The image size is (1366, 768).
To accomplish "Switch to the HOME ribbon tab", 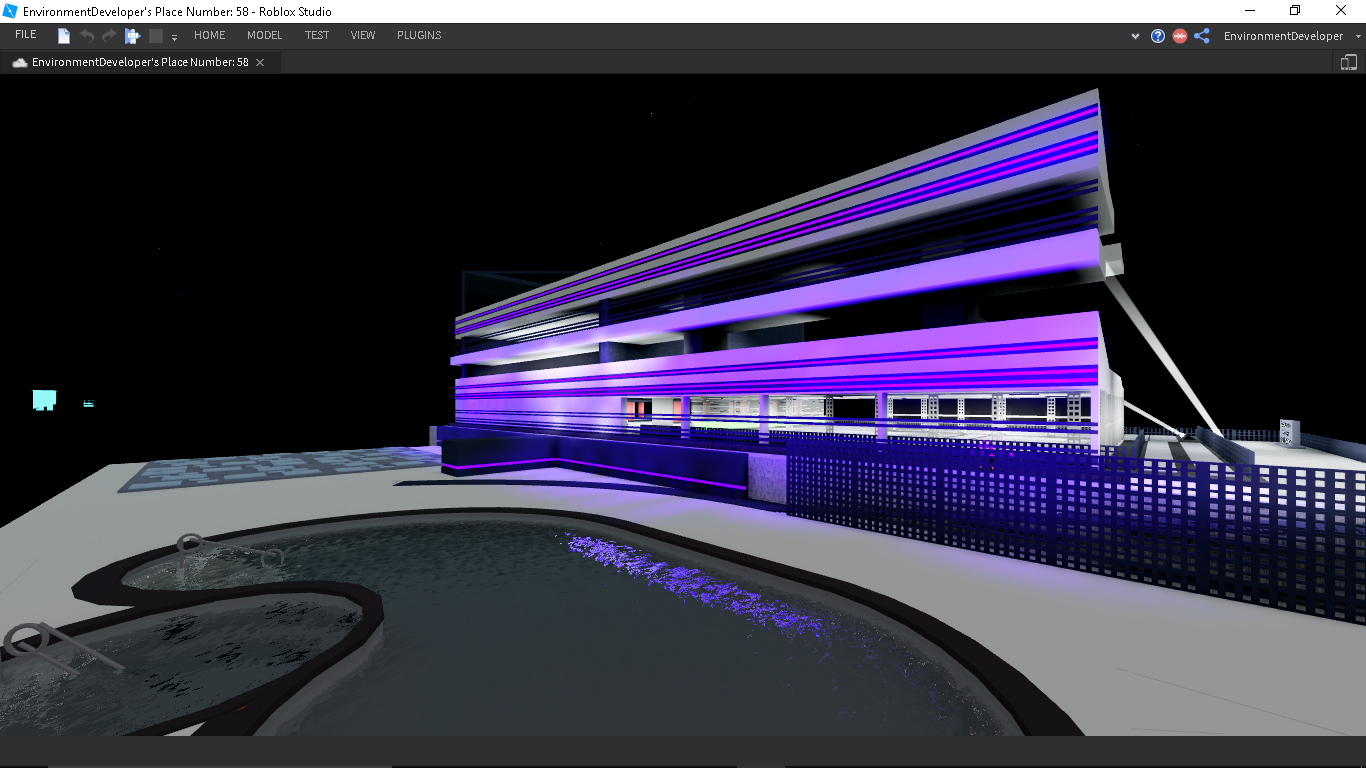I will (209, 35).
